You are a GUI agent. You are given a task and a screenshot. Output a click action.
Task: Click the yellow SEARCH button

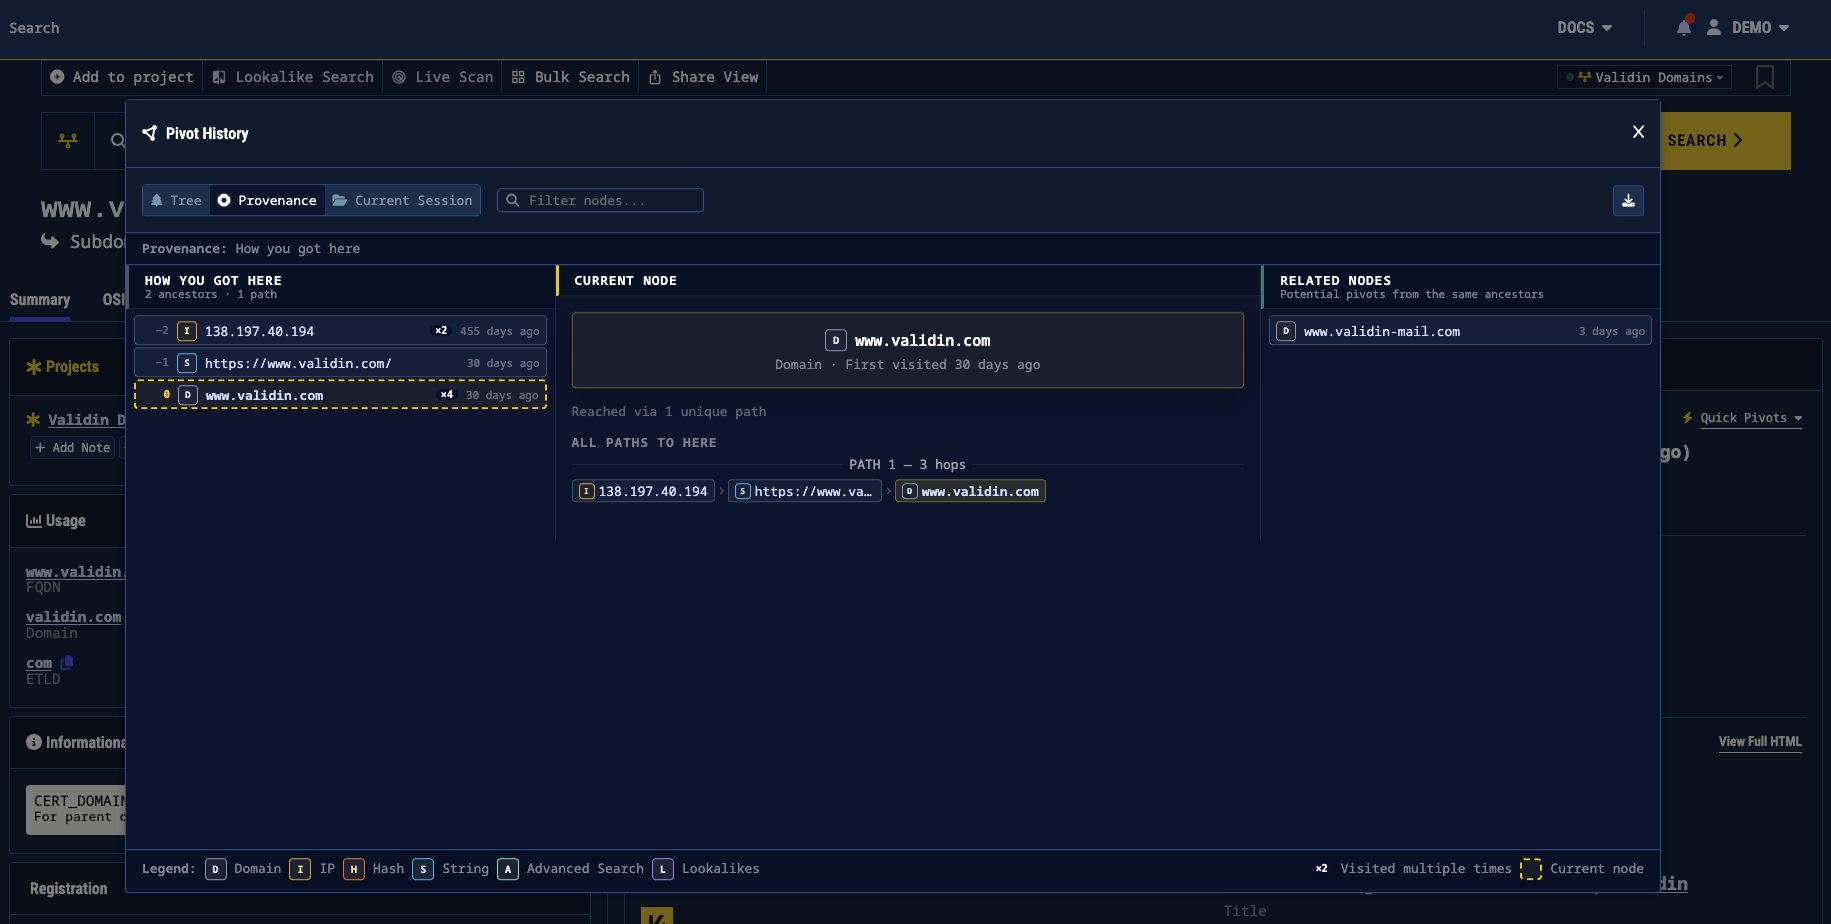tap(1724, 141)
